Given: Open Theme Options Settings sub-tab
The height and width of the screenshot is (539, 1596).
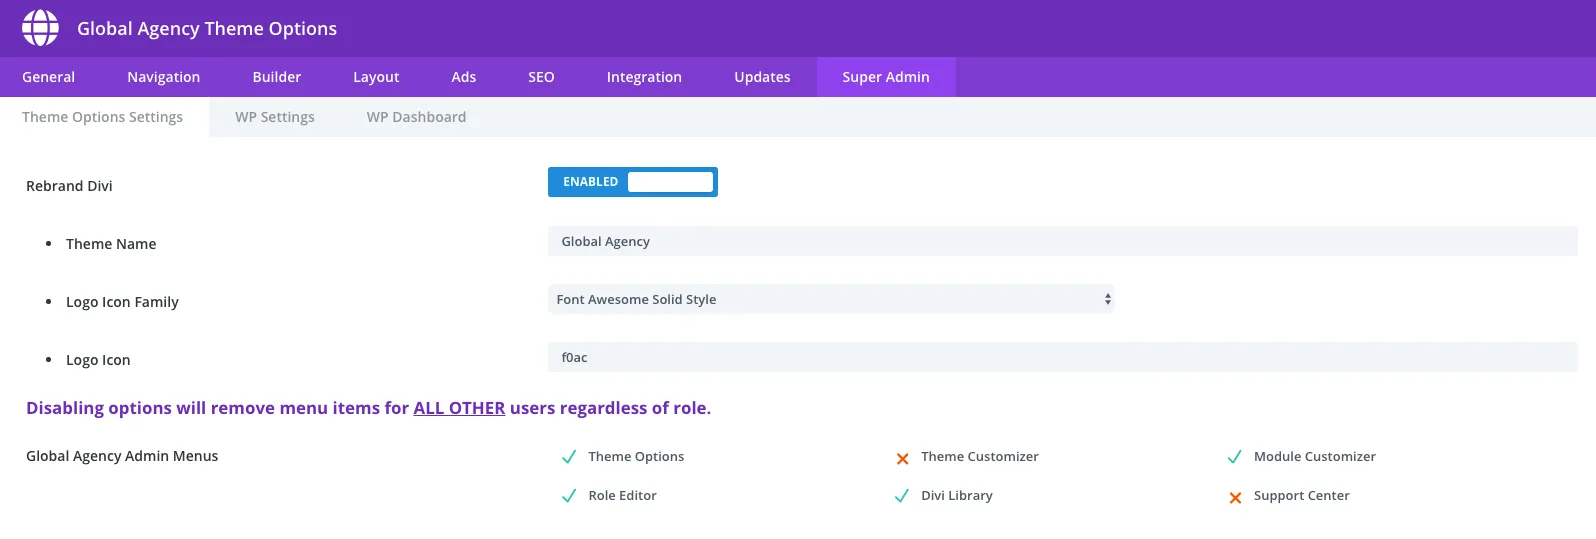Looking at the screenshot, I should click(x=103, y=117).
